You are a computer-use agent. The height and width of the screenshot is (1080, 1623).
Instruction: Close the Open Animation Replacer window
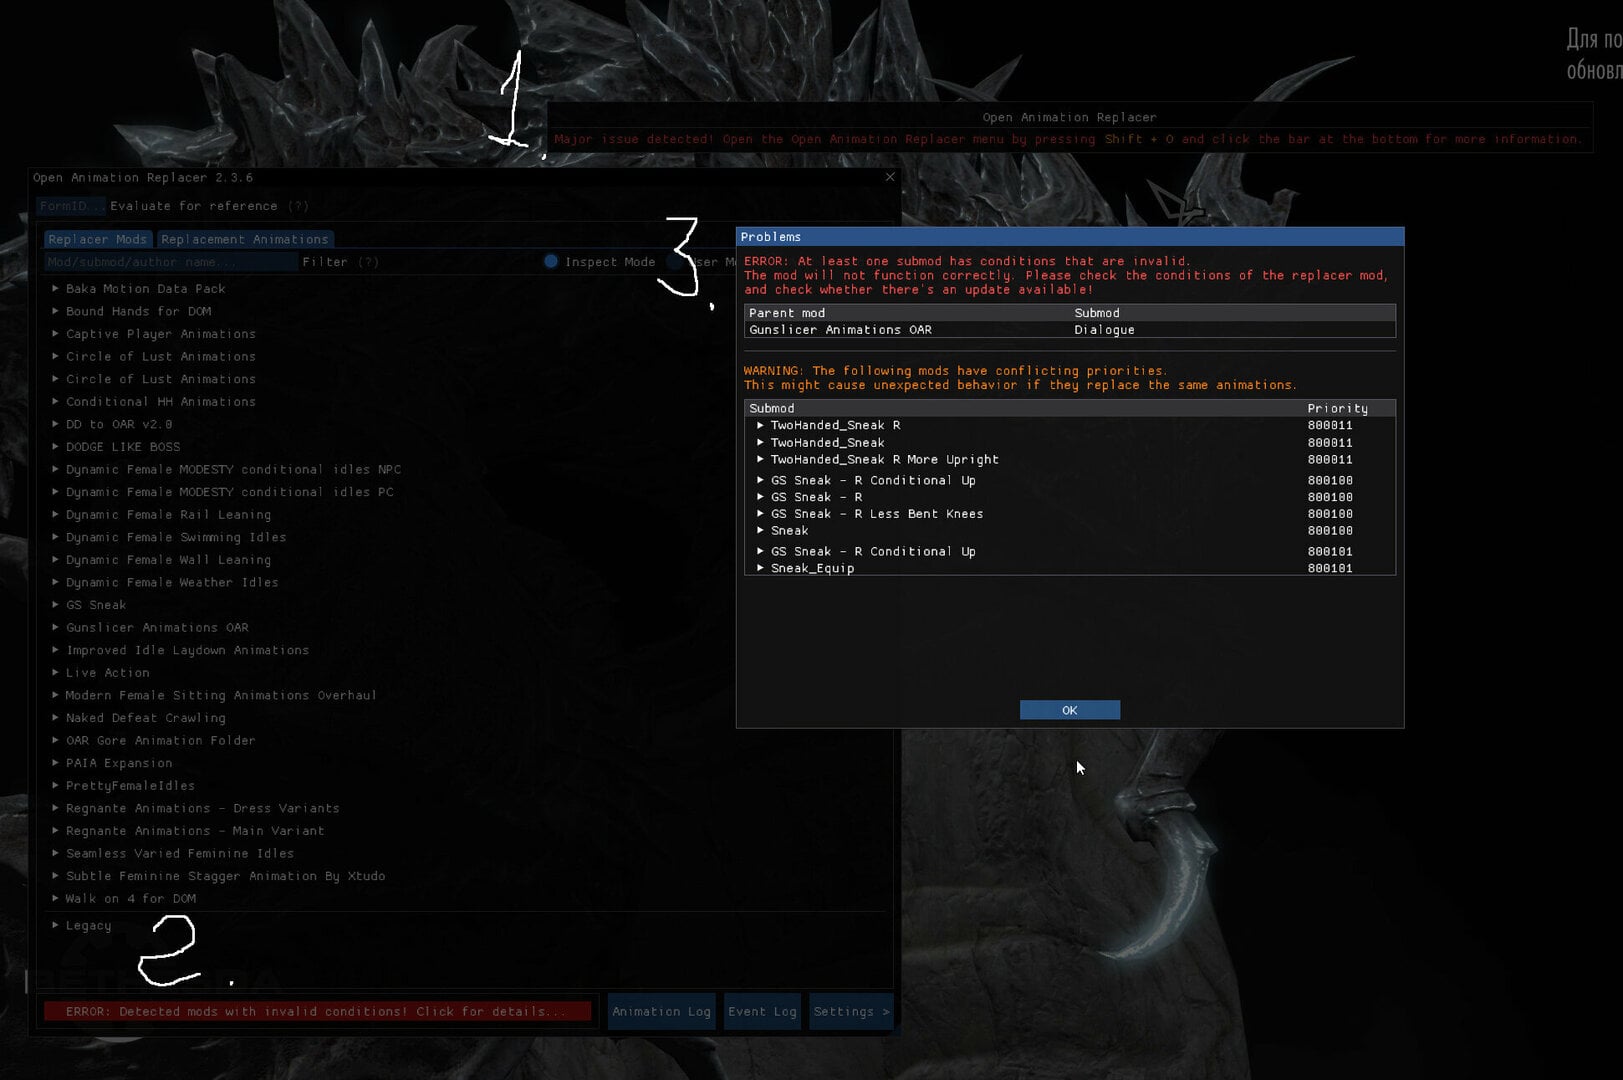click(890, 177)
